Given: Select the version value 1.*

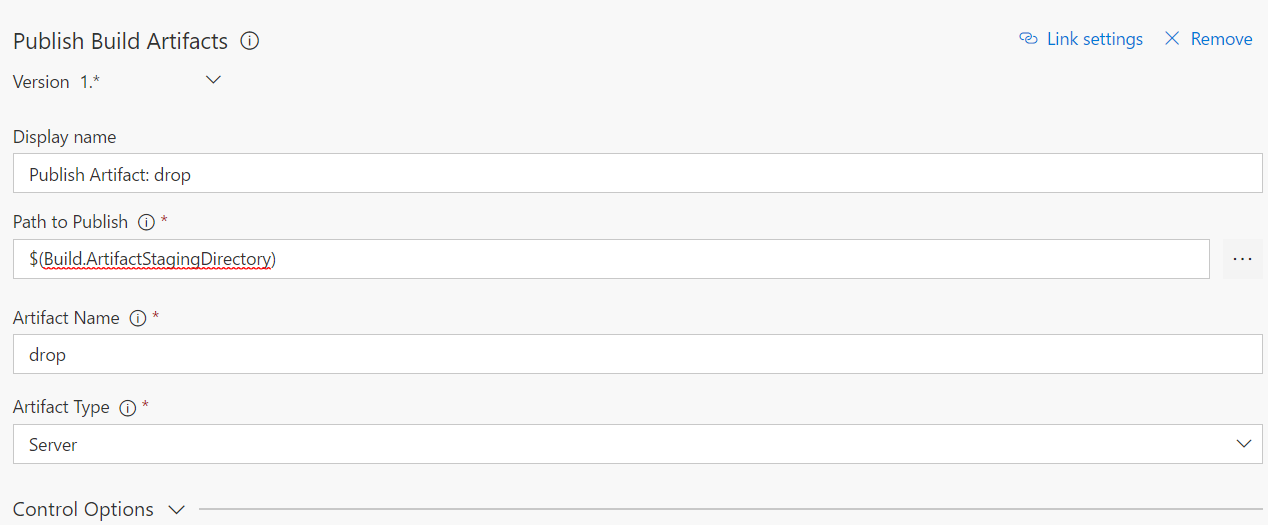Looking at the screenshot, I should coord(90,82).
